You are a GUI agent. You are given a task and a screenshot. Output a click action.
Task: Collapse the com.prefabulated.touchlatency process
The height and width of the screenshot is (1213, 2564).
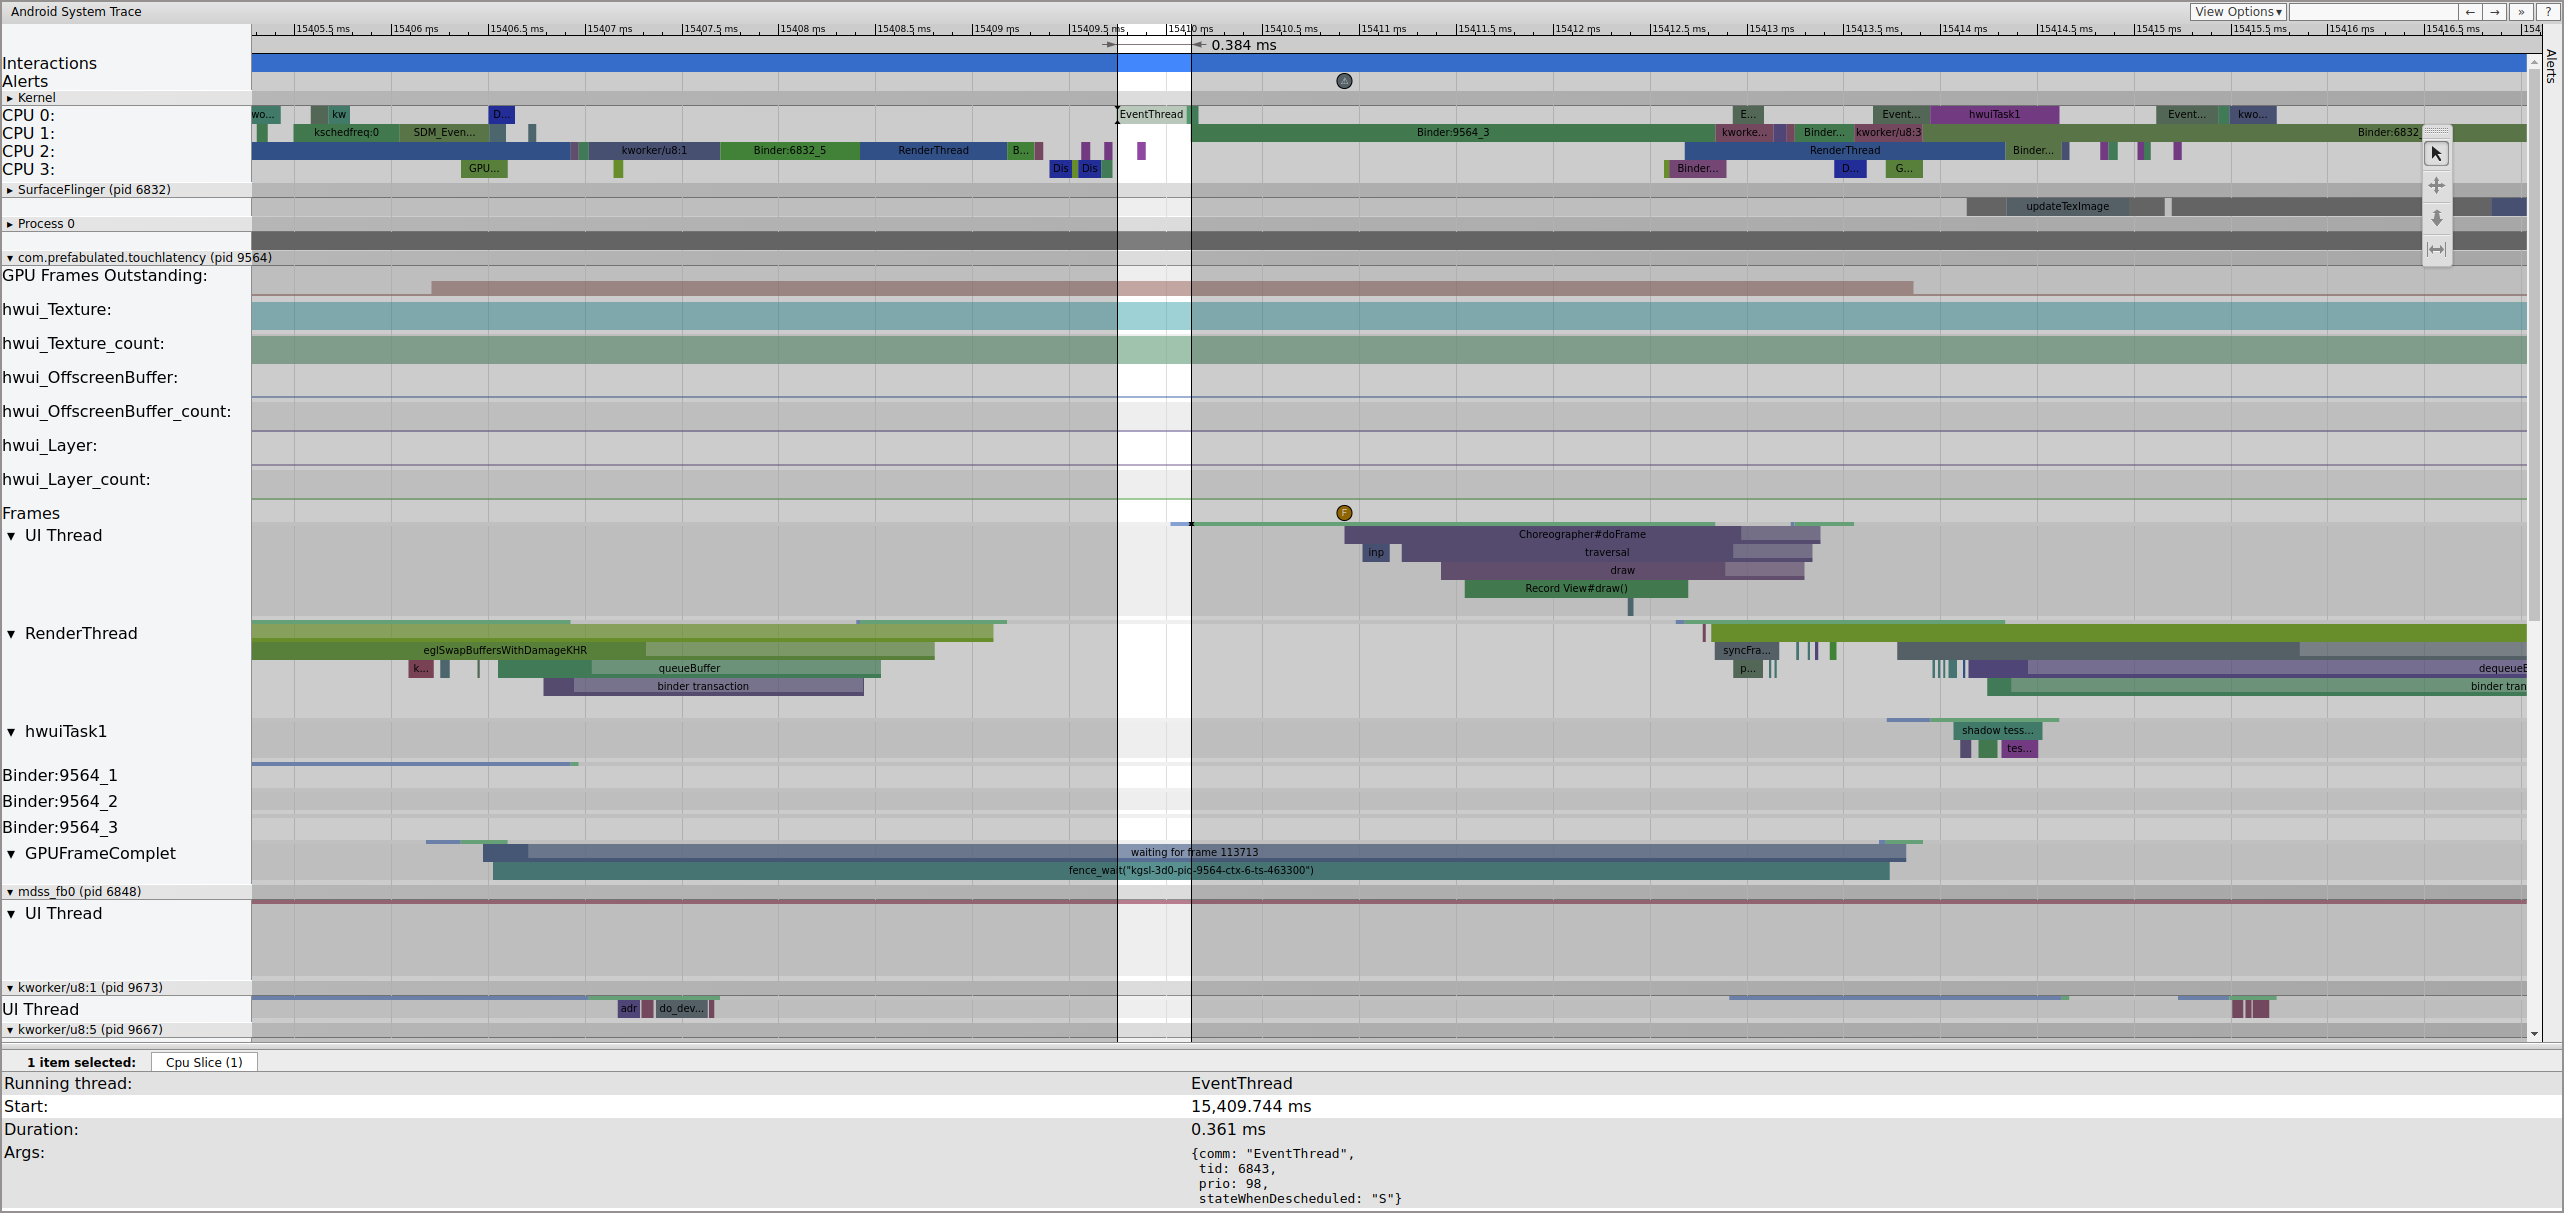(10, 258)
